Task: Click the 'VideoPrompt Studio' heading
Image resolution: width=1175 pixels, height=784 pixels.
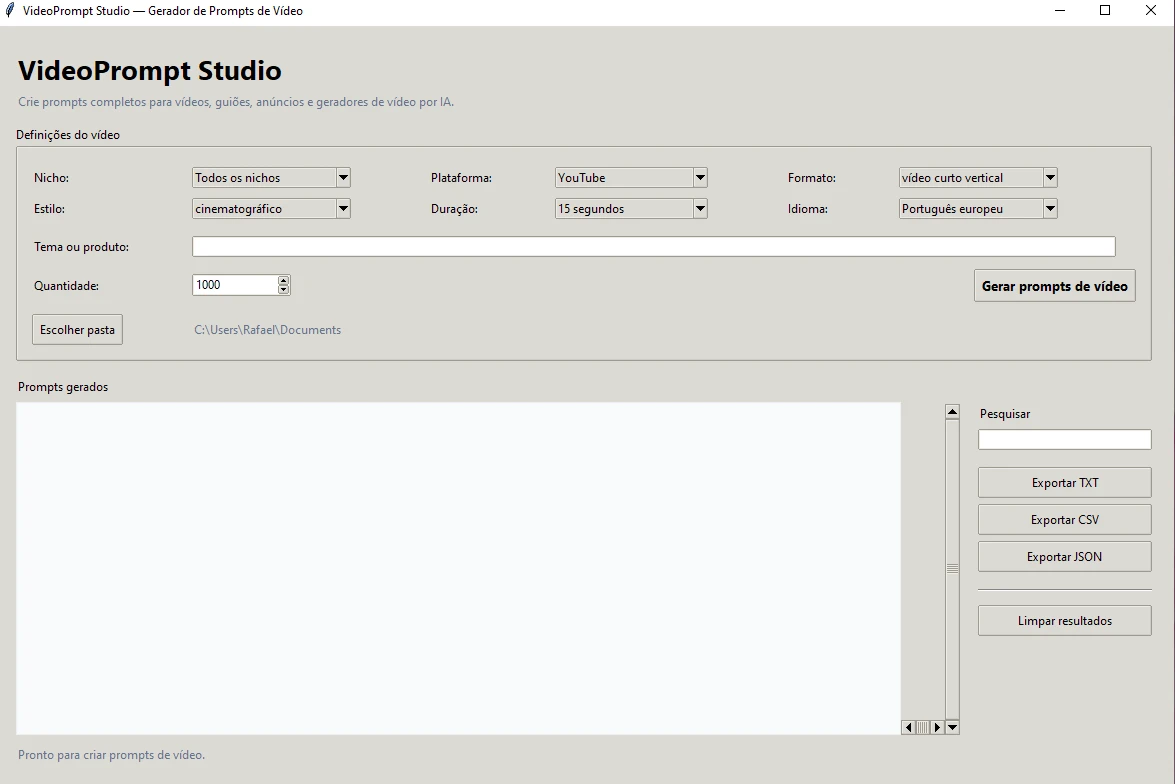Action: pyautogui.click(x=150, y=70)
